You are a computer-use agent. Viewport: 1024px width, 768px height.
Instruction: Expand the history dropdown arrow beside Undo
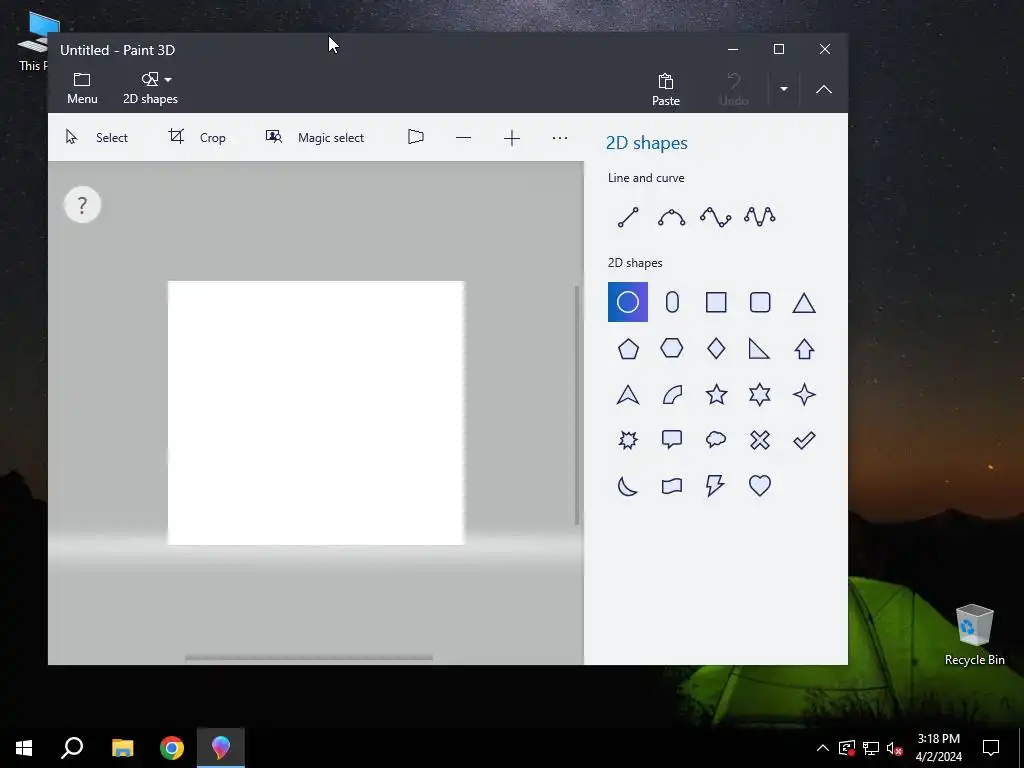pyautogui.click(x=784, y=89)
